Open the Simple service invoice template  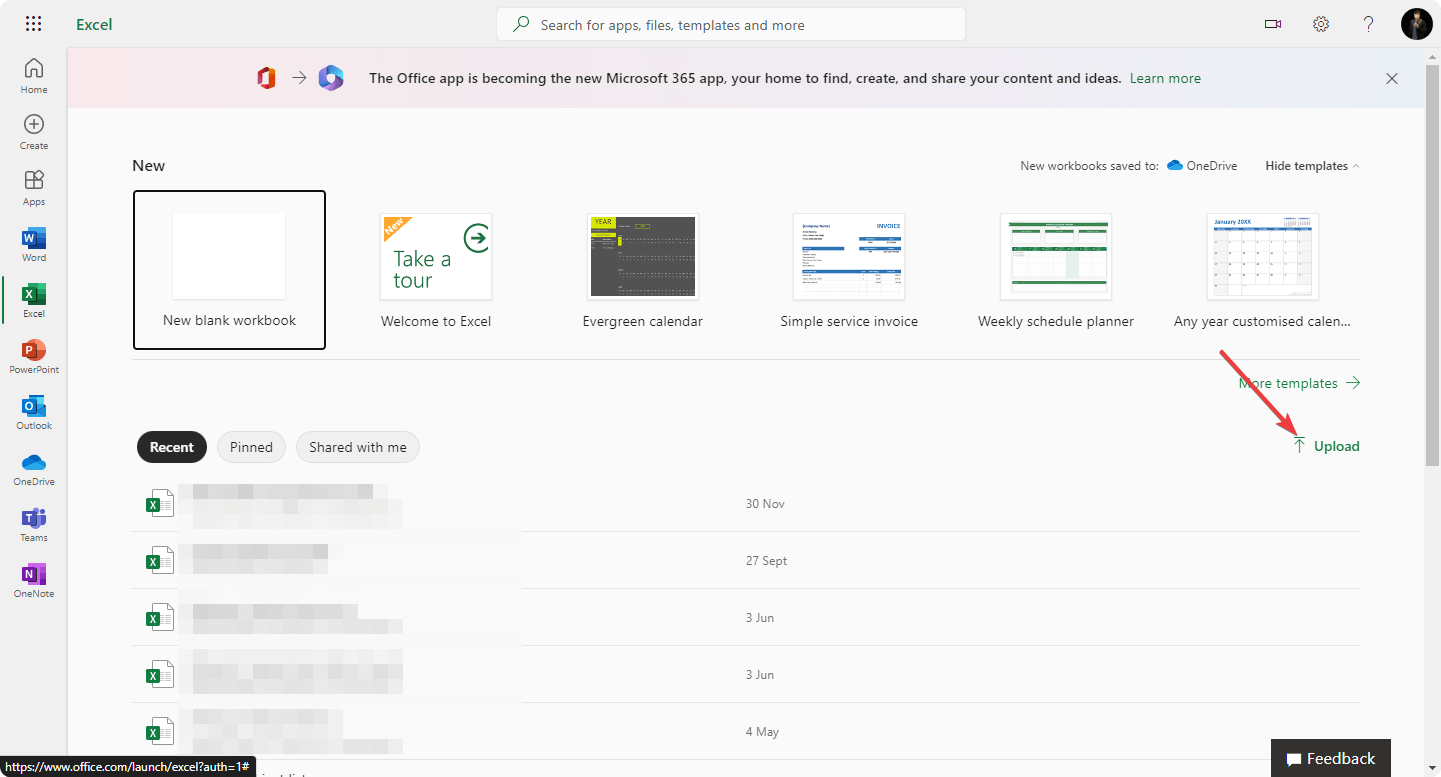(849, 270)
